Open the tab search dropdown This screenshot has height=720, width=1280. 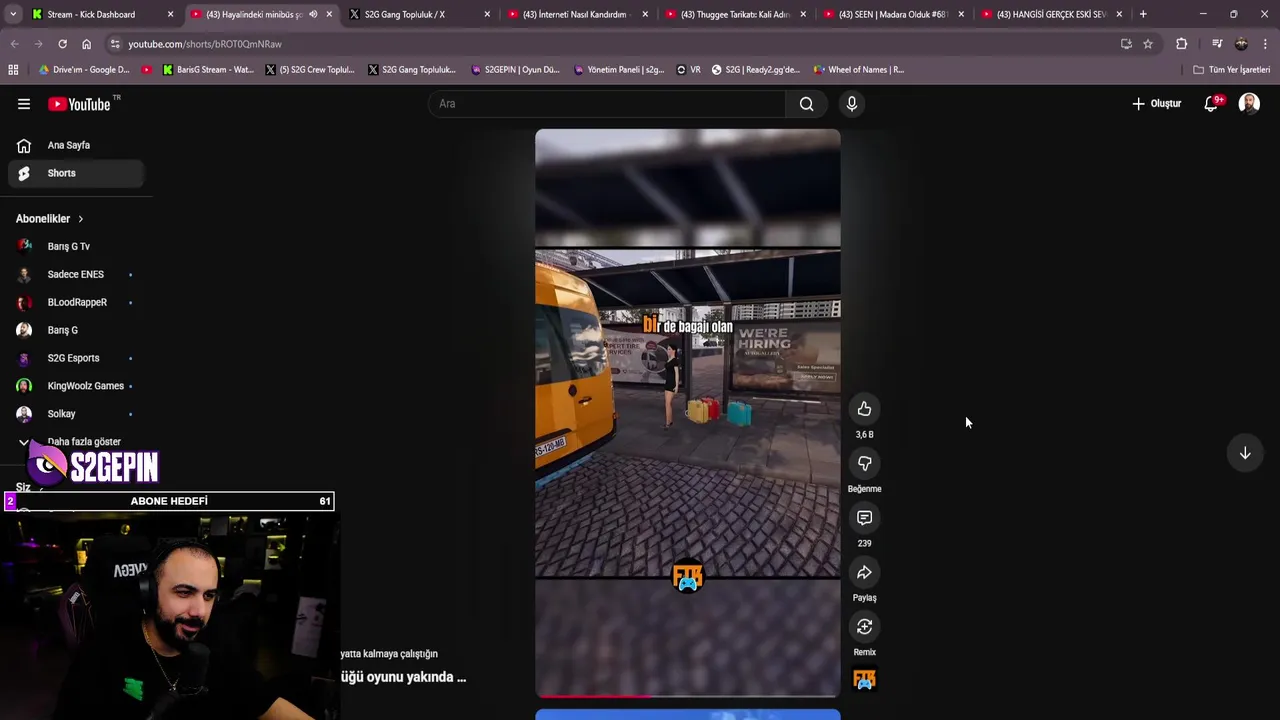tap(13, 14)
